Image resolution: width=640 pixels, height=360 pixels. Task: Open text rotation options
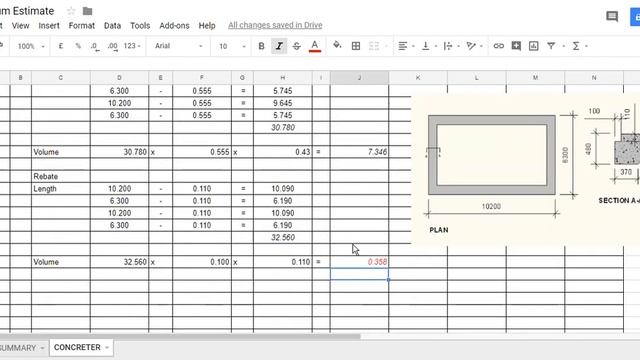[x=471, y=46]
